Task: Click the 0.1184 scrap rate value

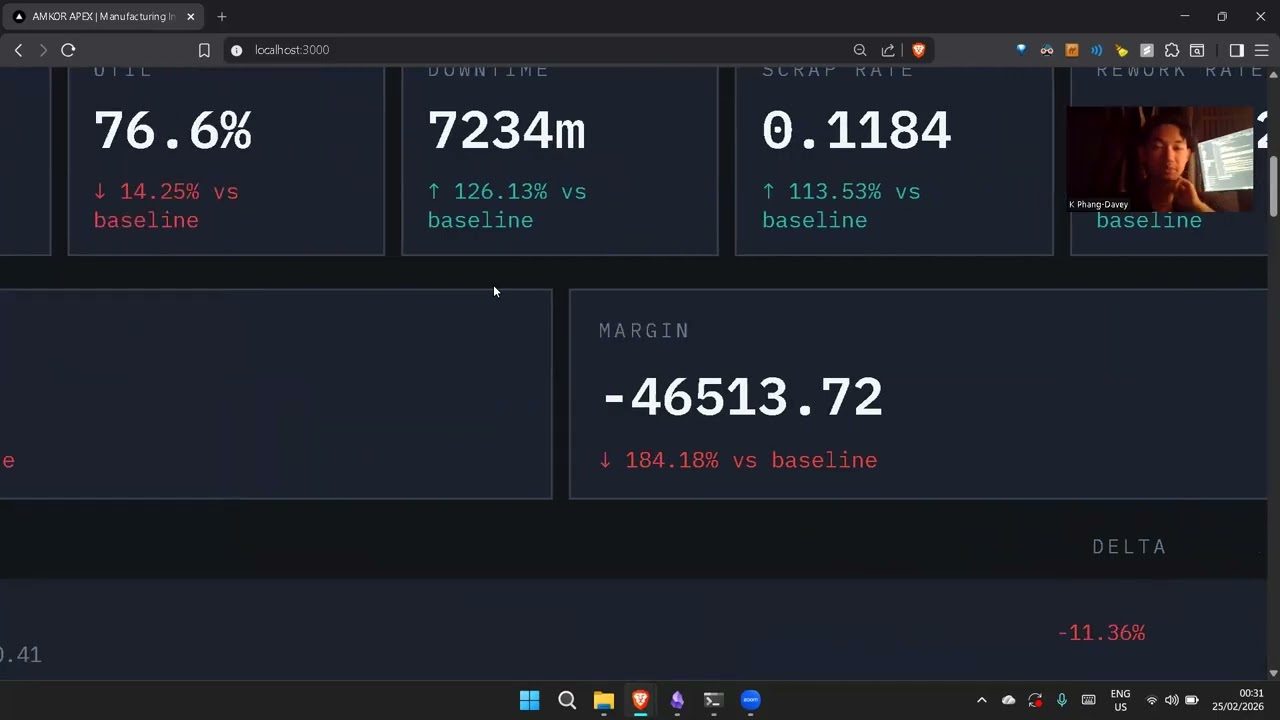Action: (x=856, y=132)
